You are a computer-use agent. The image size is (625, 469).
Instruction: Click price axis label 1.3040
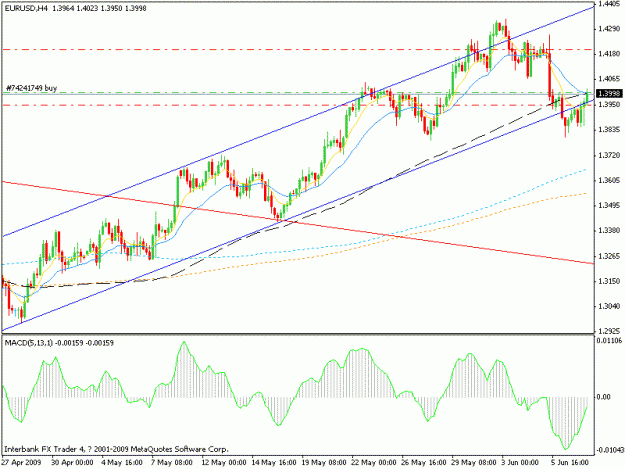pos(610,306)
